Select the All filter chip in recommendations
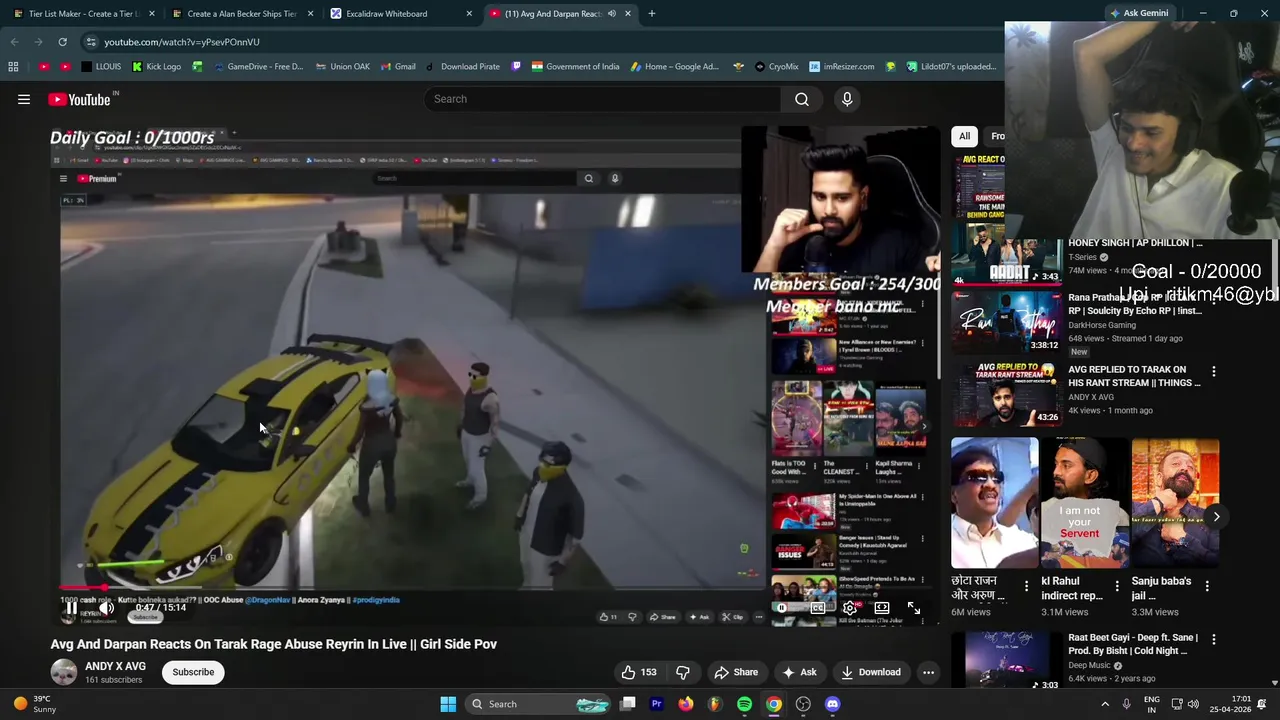 pos(964,136)
